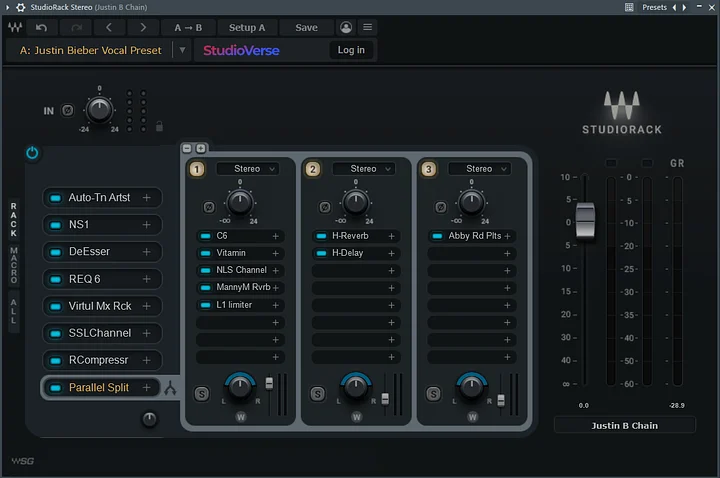Viewport: 720px width, 478px height.
Task: Open the user account icon
Action: (346, 28)
